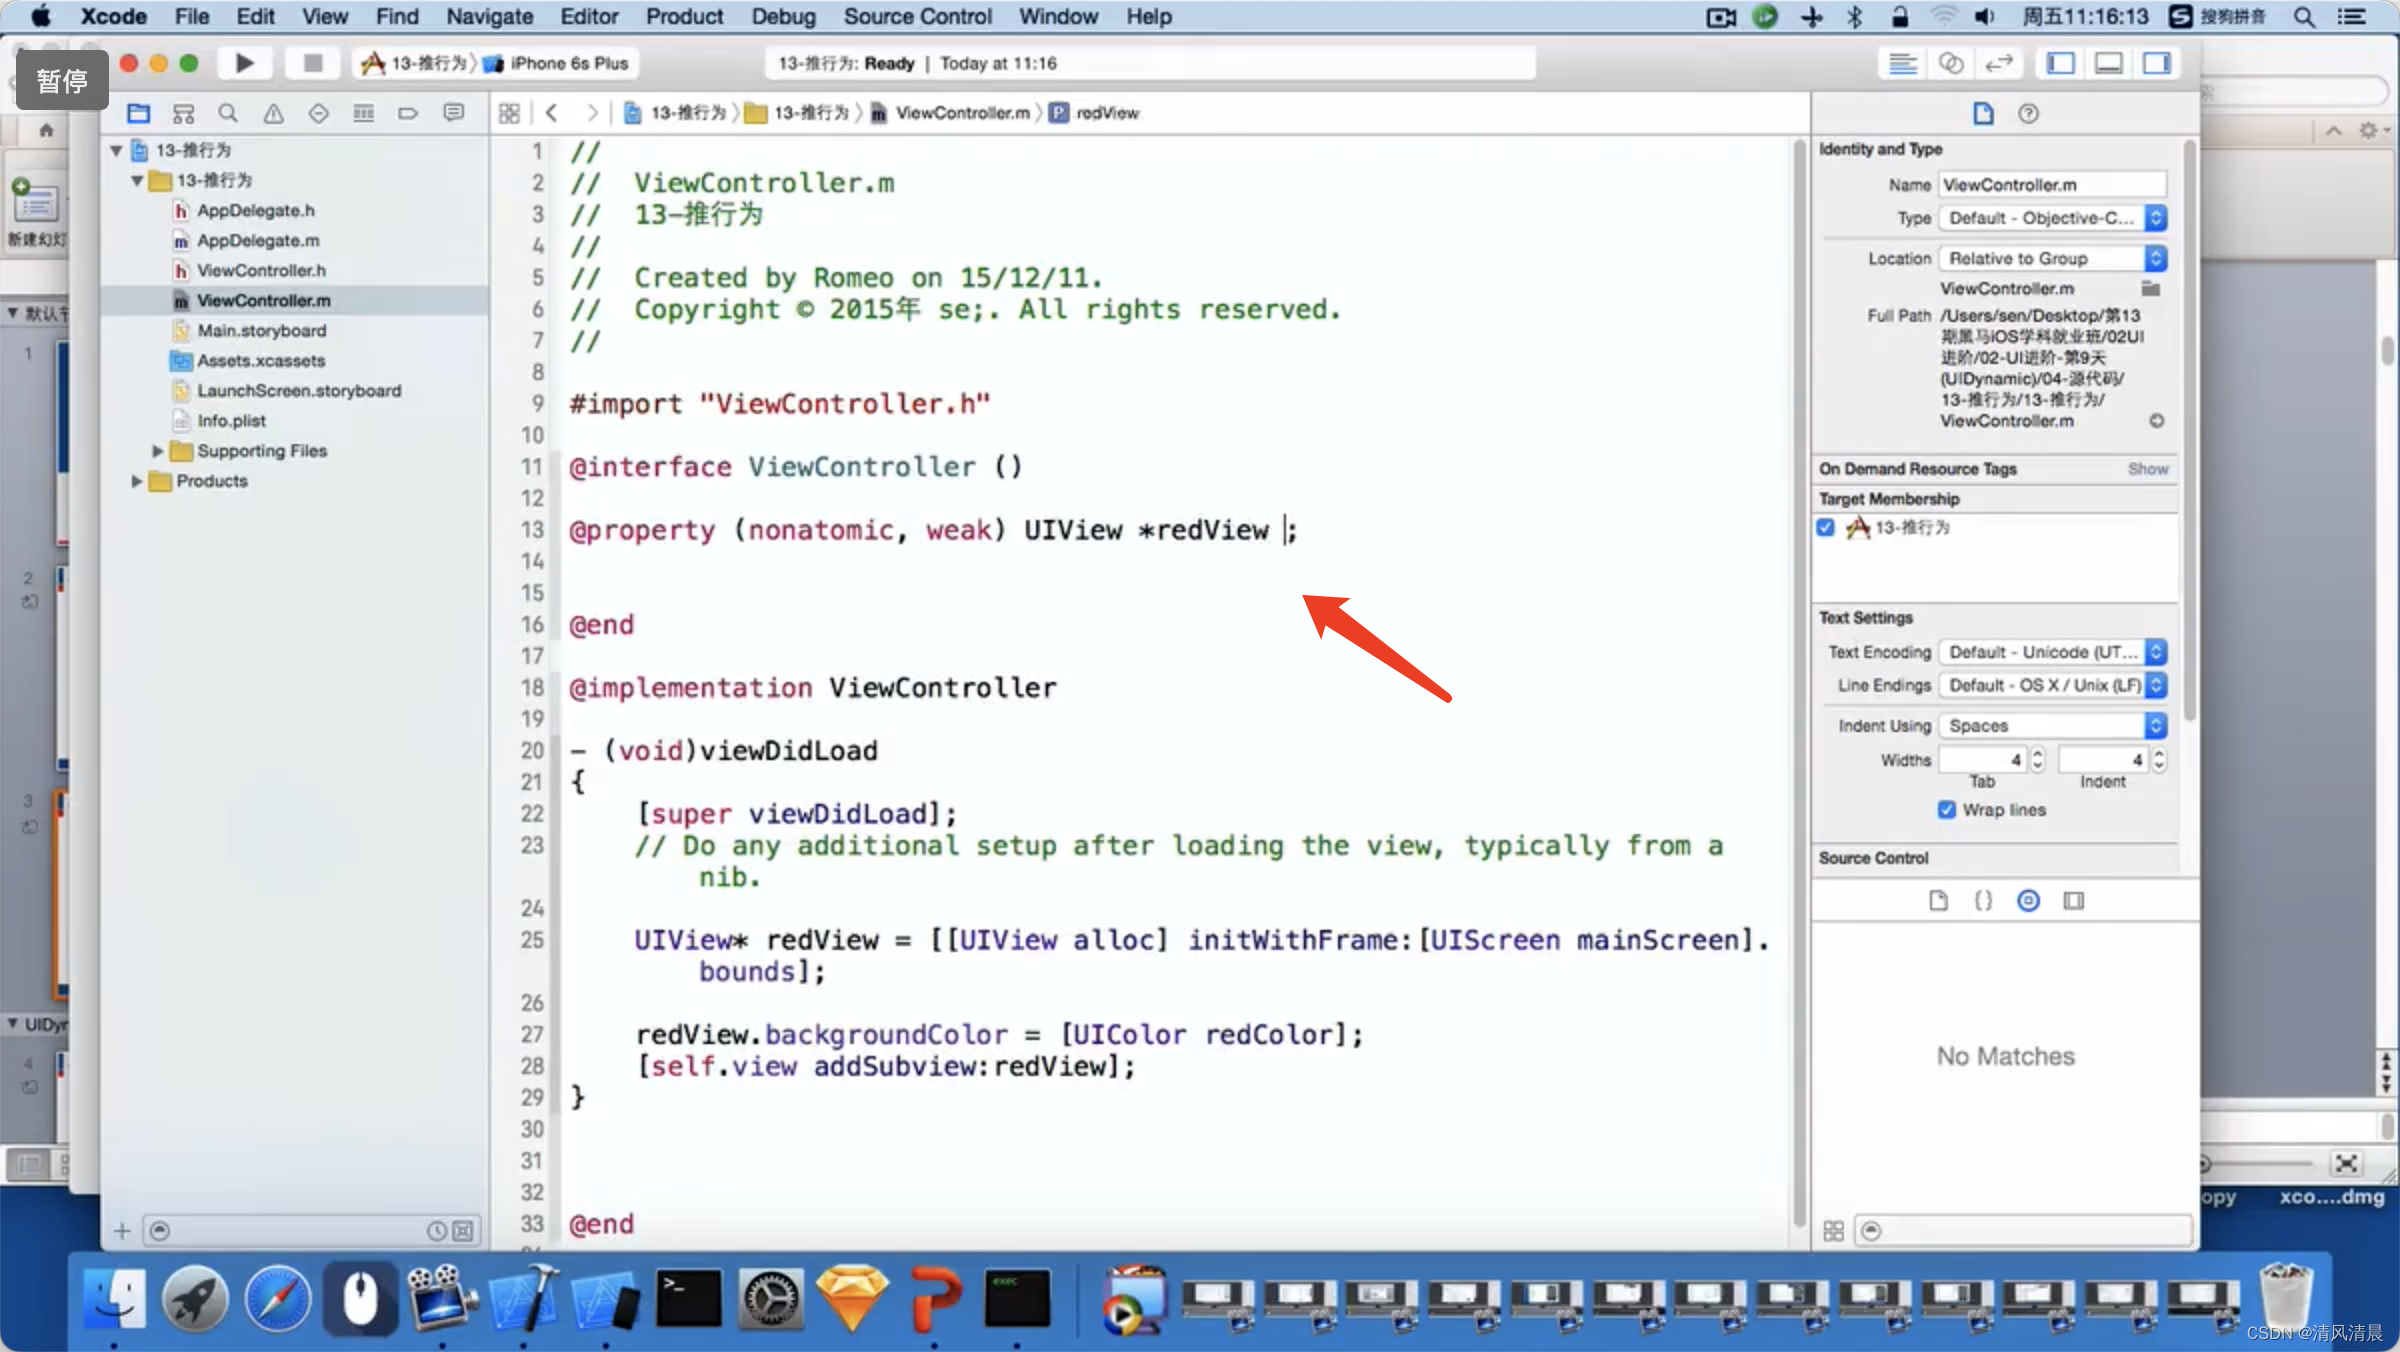Click the Run button to build project
Viewport: 2400px width, 1352px height.
tap(242, 63)
